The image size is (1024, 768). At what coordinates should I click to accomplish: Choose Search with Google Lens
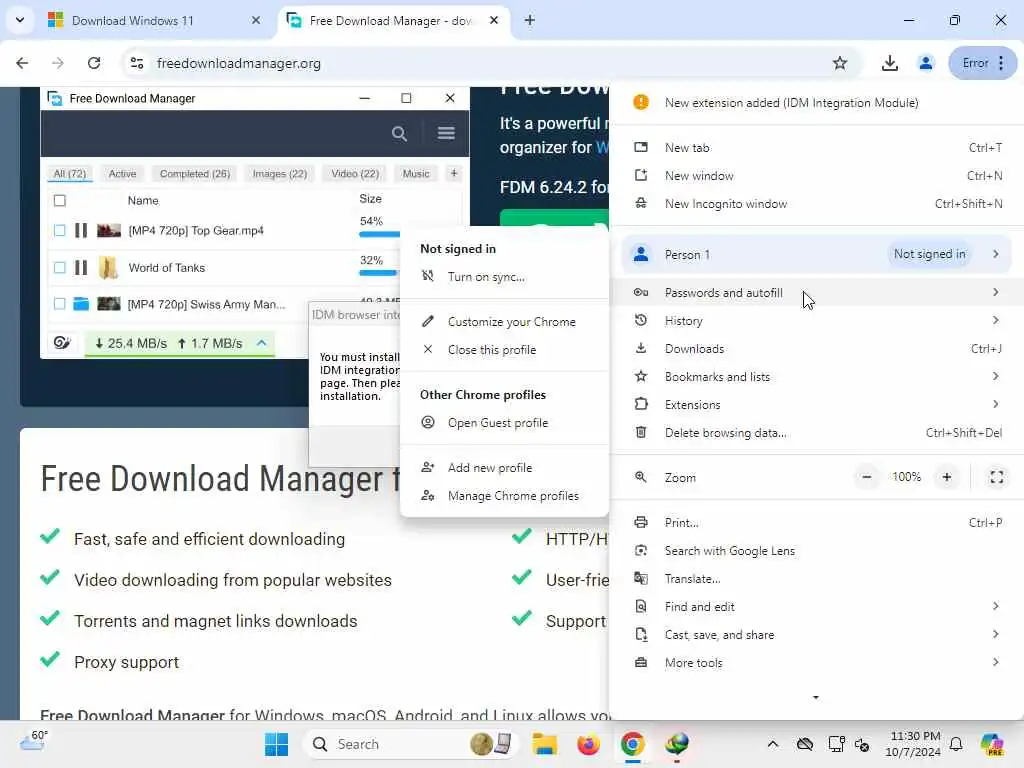[817, 551]
